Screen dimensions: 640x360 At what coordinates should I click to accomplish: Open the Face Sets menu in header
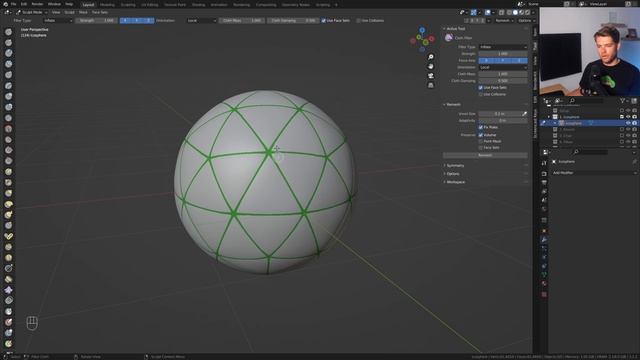point(100,12)
